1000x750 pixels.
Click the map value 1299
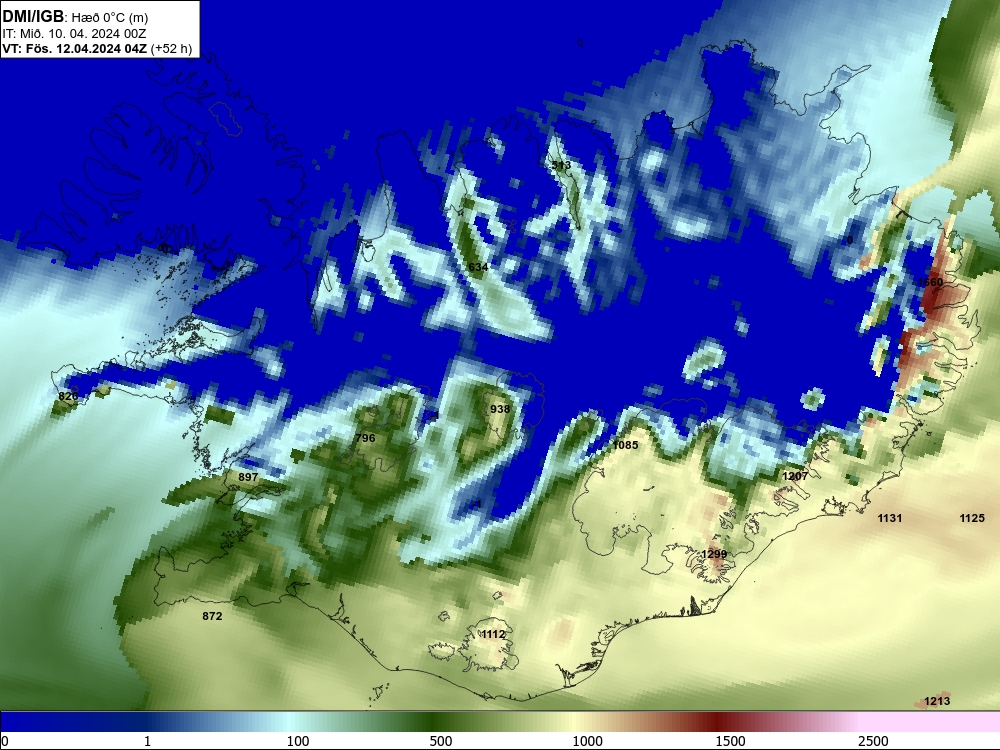(714, 554)
